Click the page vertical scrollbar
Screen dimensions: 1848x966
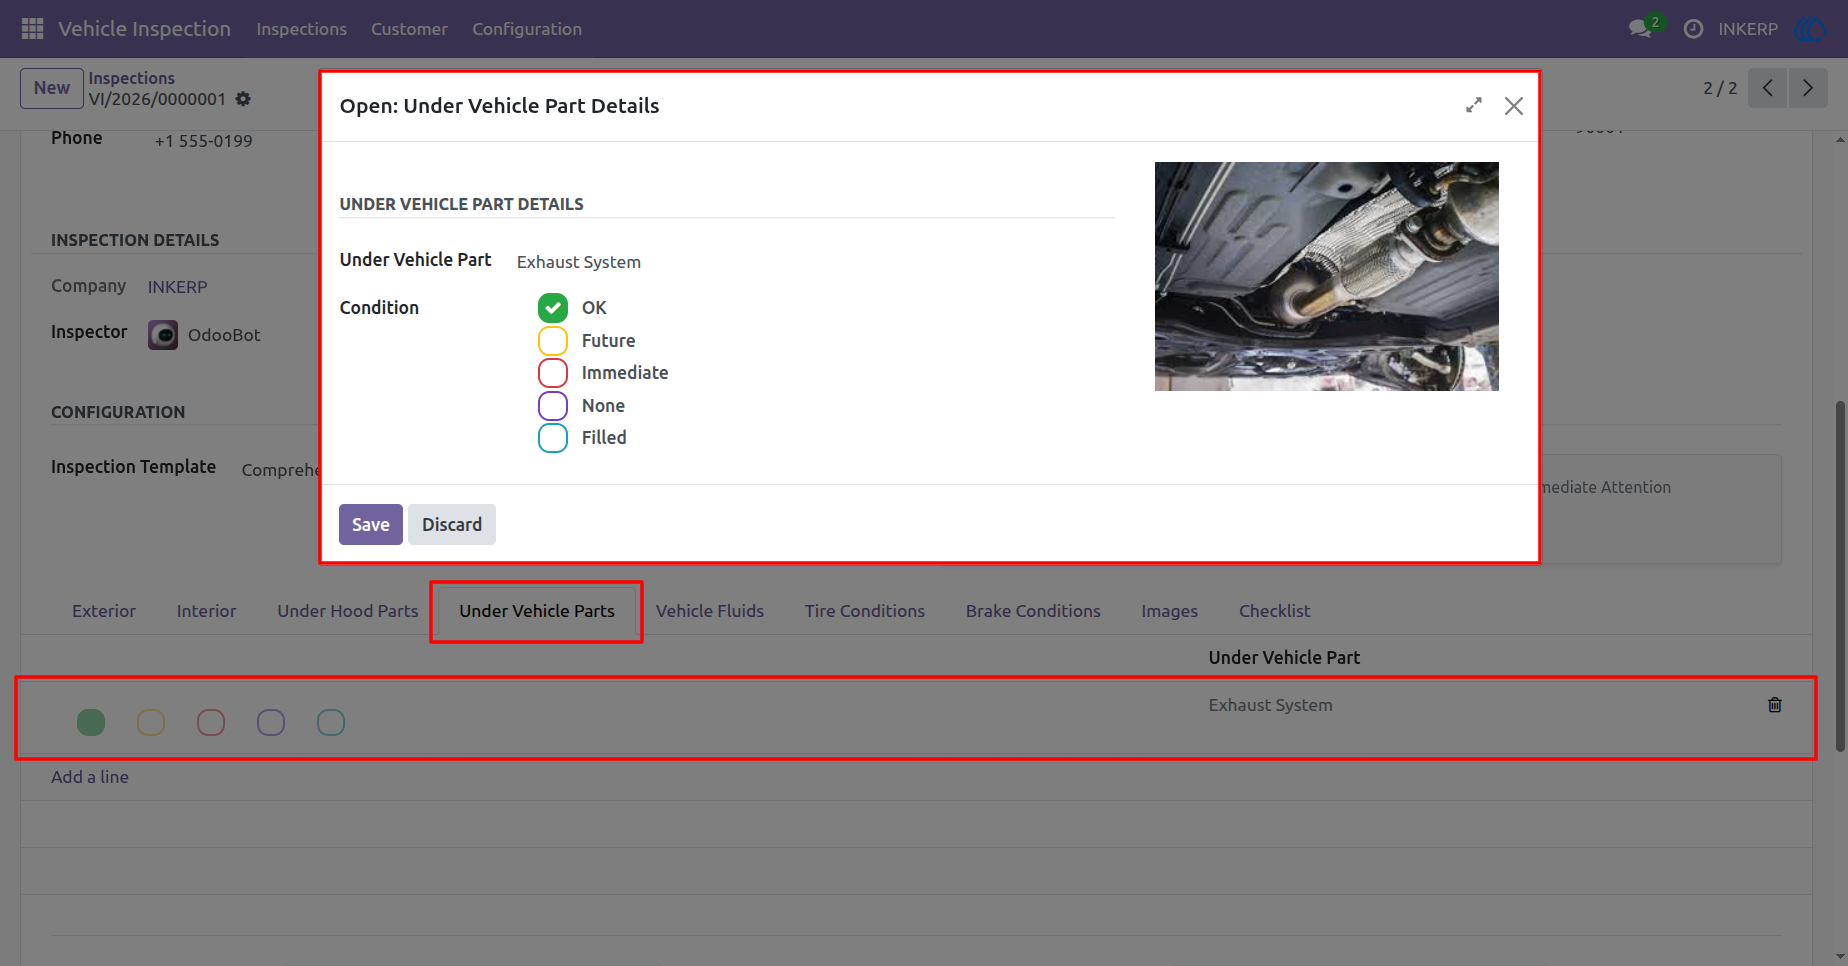click(x=1840, y=576)
